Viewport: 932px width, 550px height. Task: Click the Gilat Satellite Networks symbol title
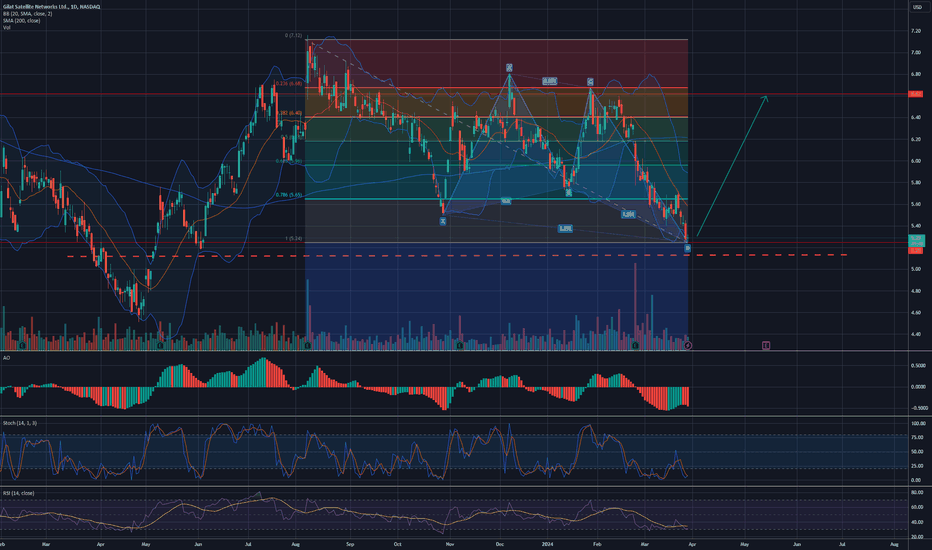[51, 7]
